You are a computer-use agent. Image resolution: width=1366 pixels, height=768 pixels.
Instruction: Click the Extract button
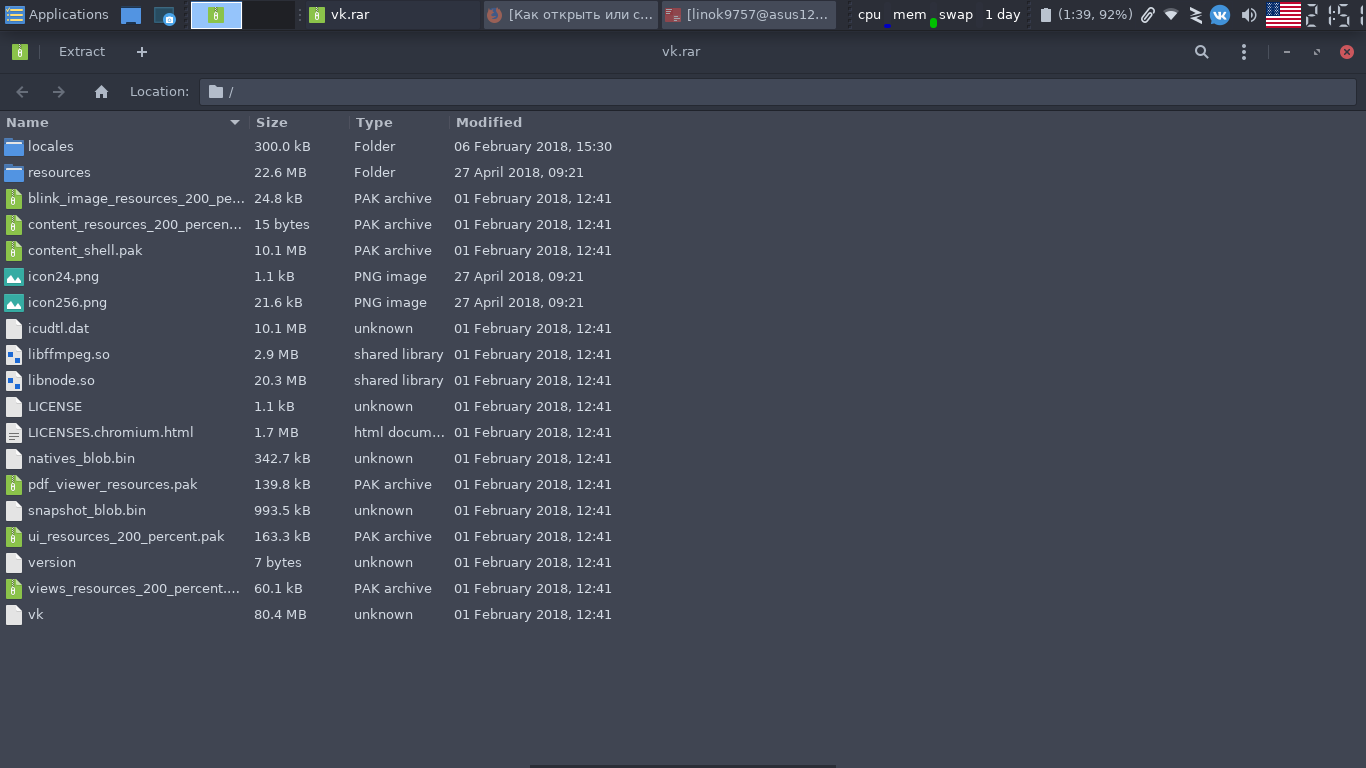click(81, 52)
